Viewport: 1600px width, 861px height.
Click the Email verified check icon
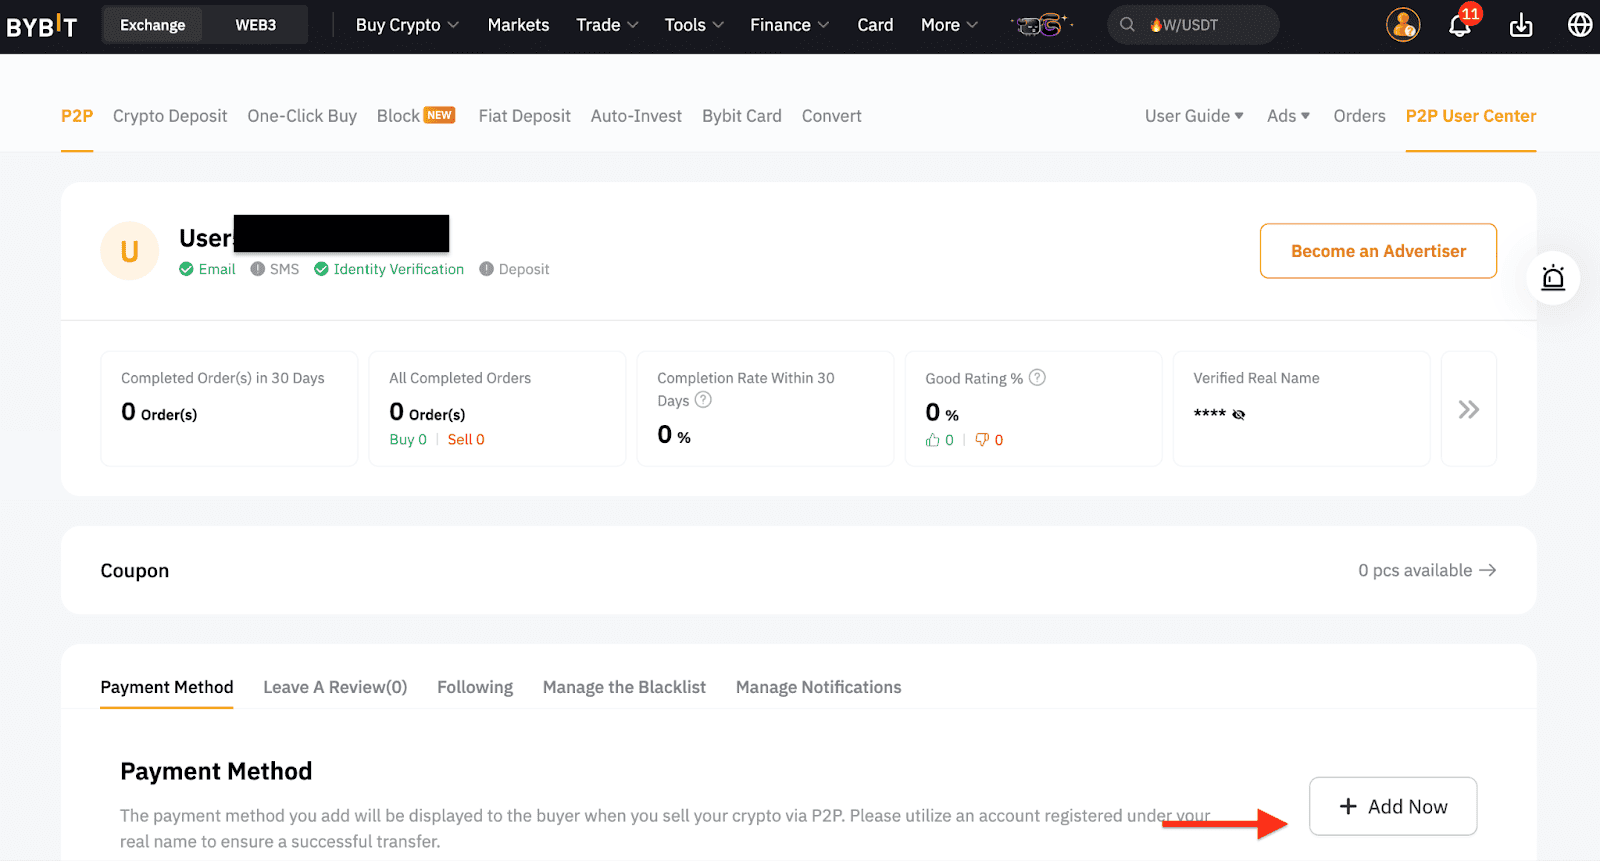(x=186, y=269)
